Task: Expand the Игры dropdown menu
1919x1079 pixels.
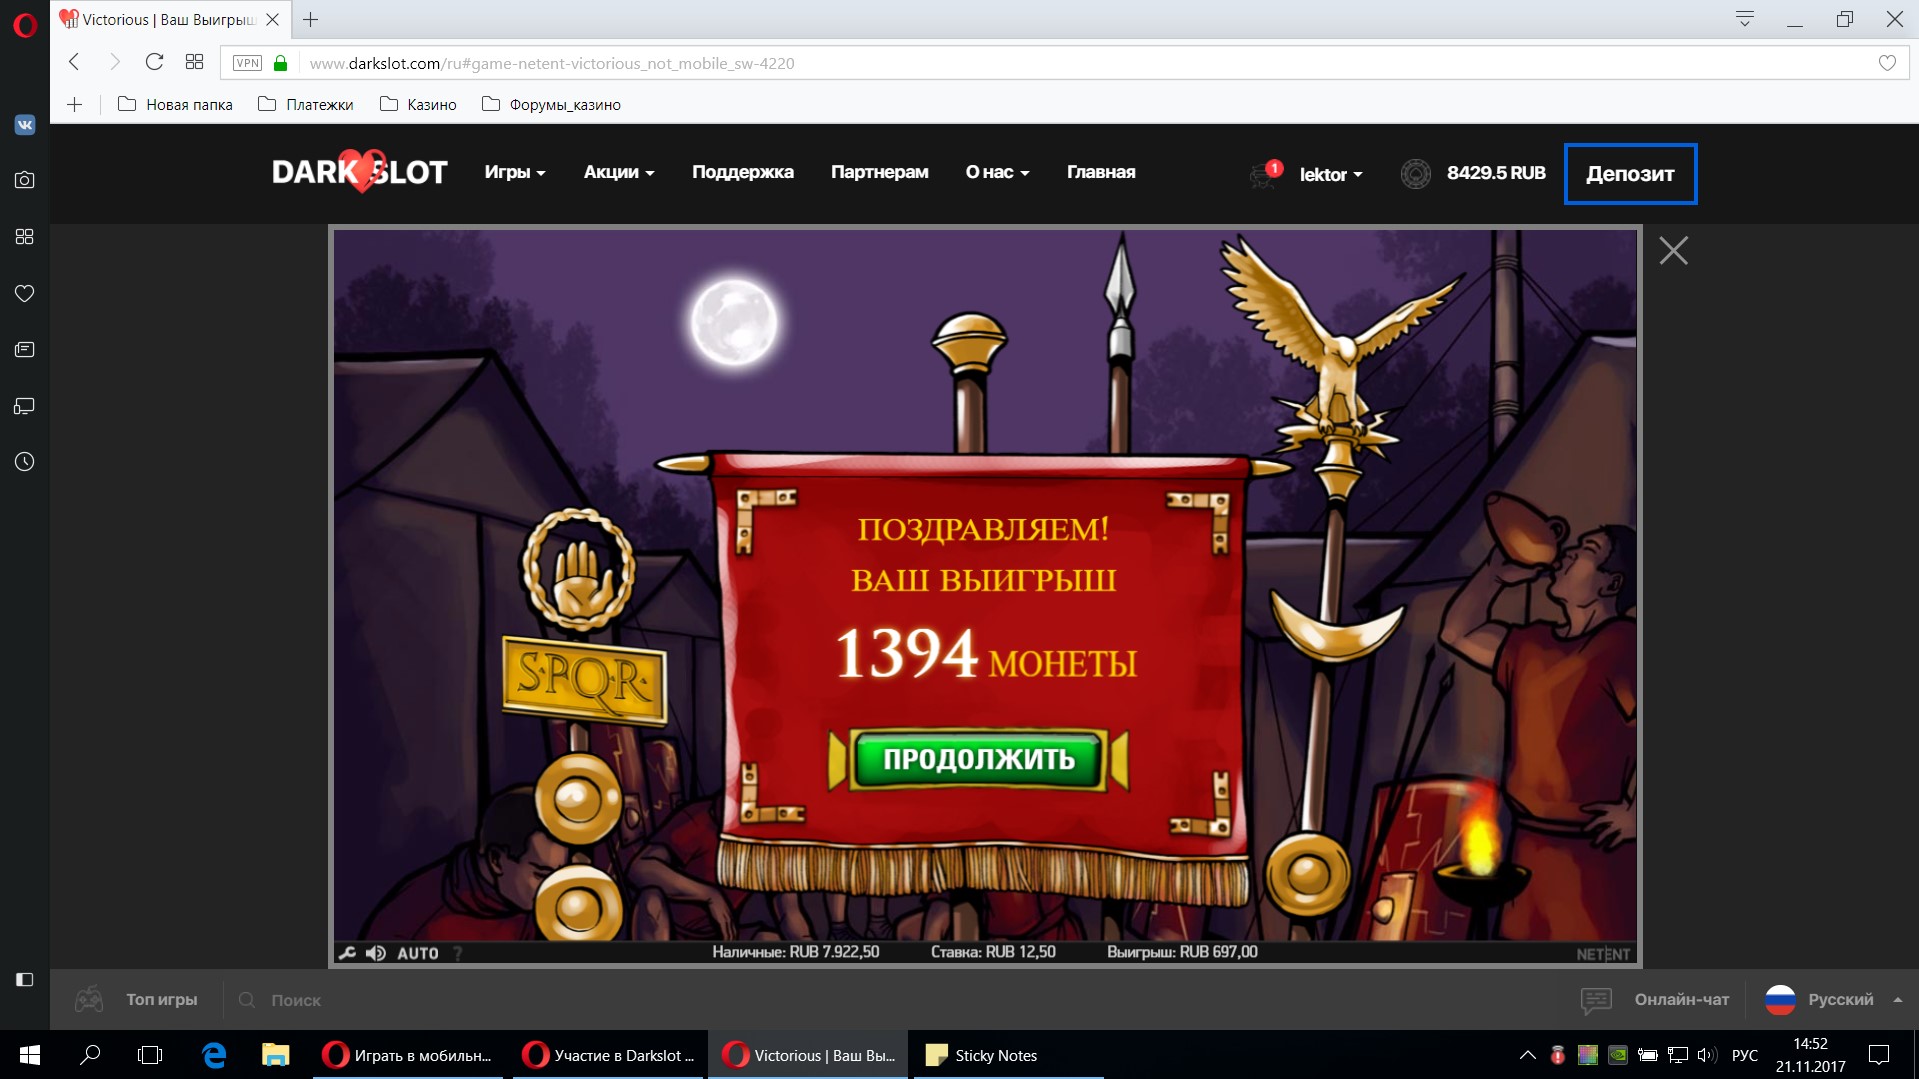Action: coord(515,172)
